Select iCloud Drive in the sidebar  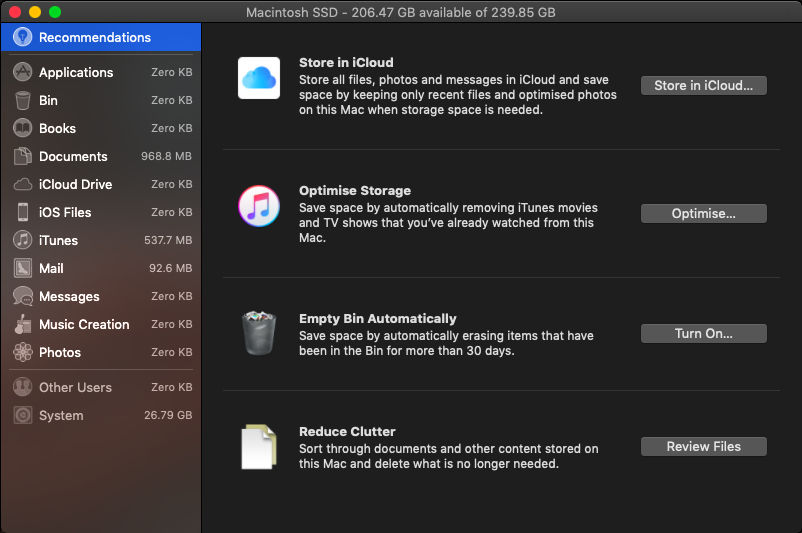[75, 184]
